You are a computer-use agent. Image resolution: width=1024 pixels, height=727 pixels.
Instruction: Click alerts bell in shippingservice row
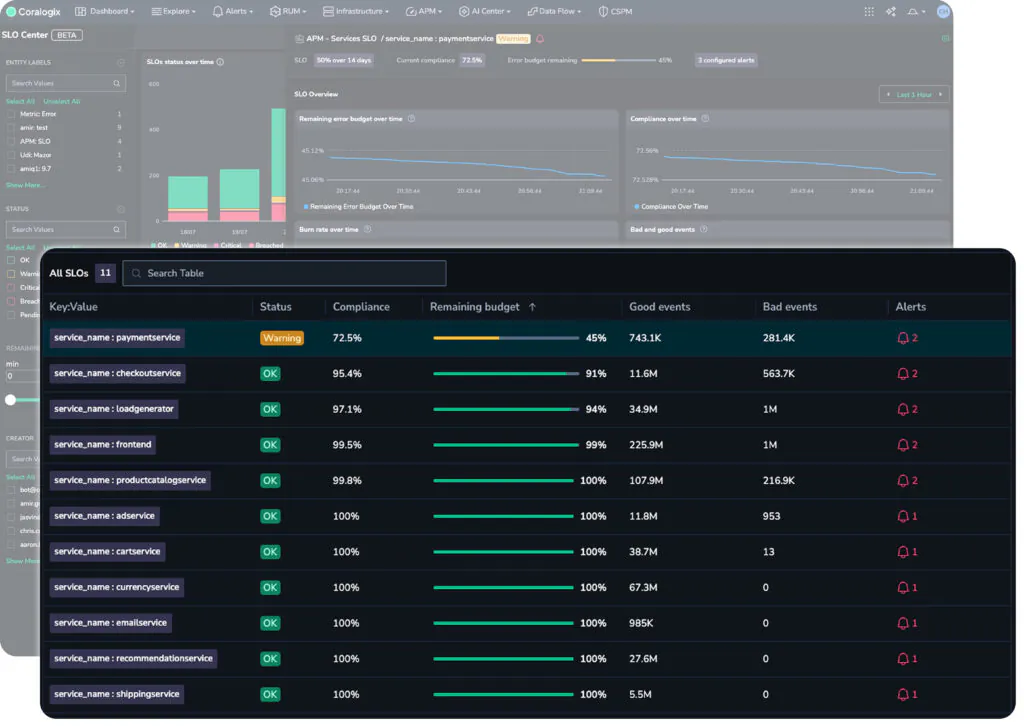903,694
